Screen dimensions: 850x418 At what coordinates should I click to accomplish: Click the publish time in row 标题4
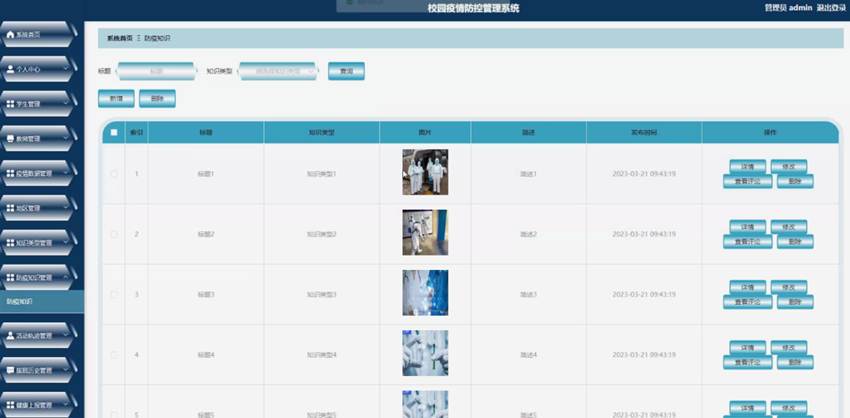(x=644, y=355)
